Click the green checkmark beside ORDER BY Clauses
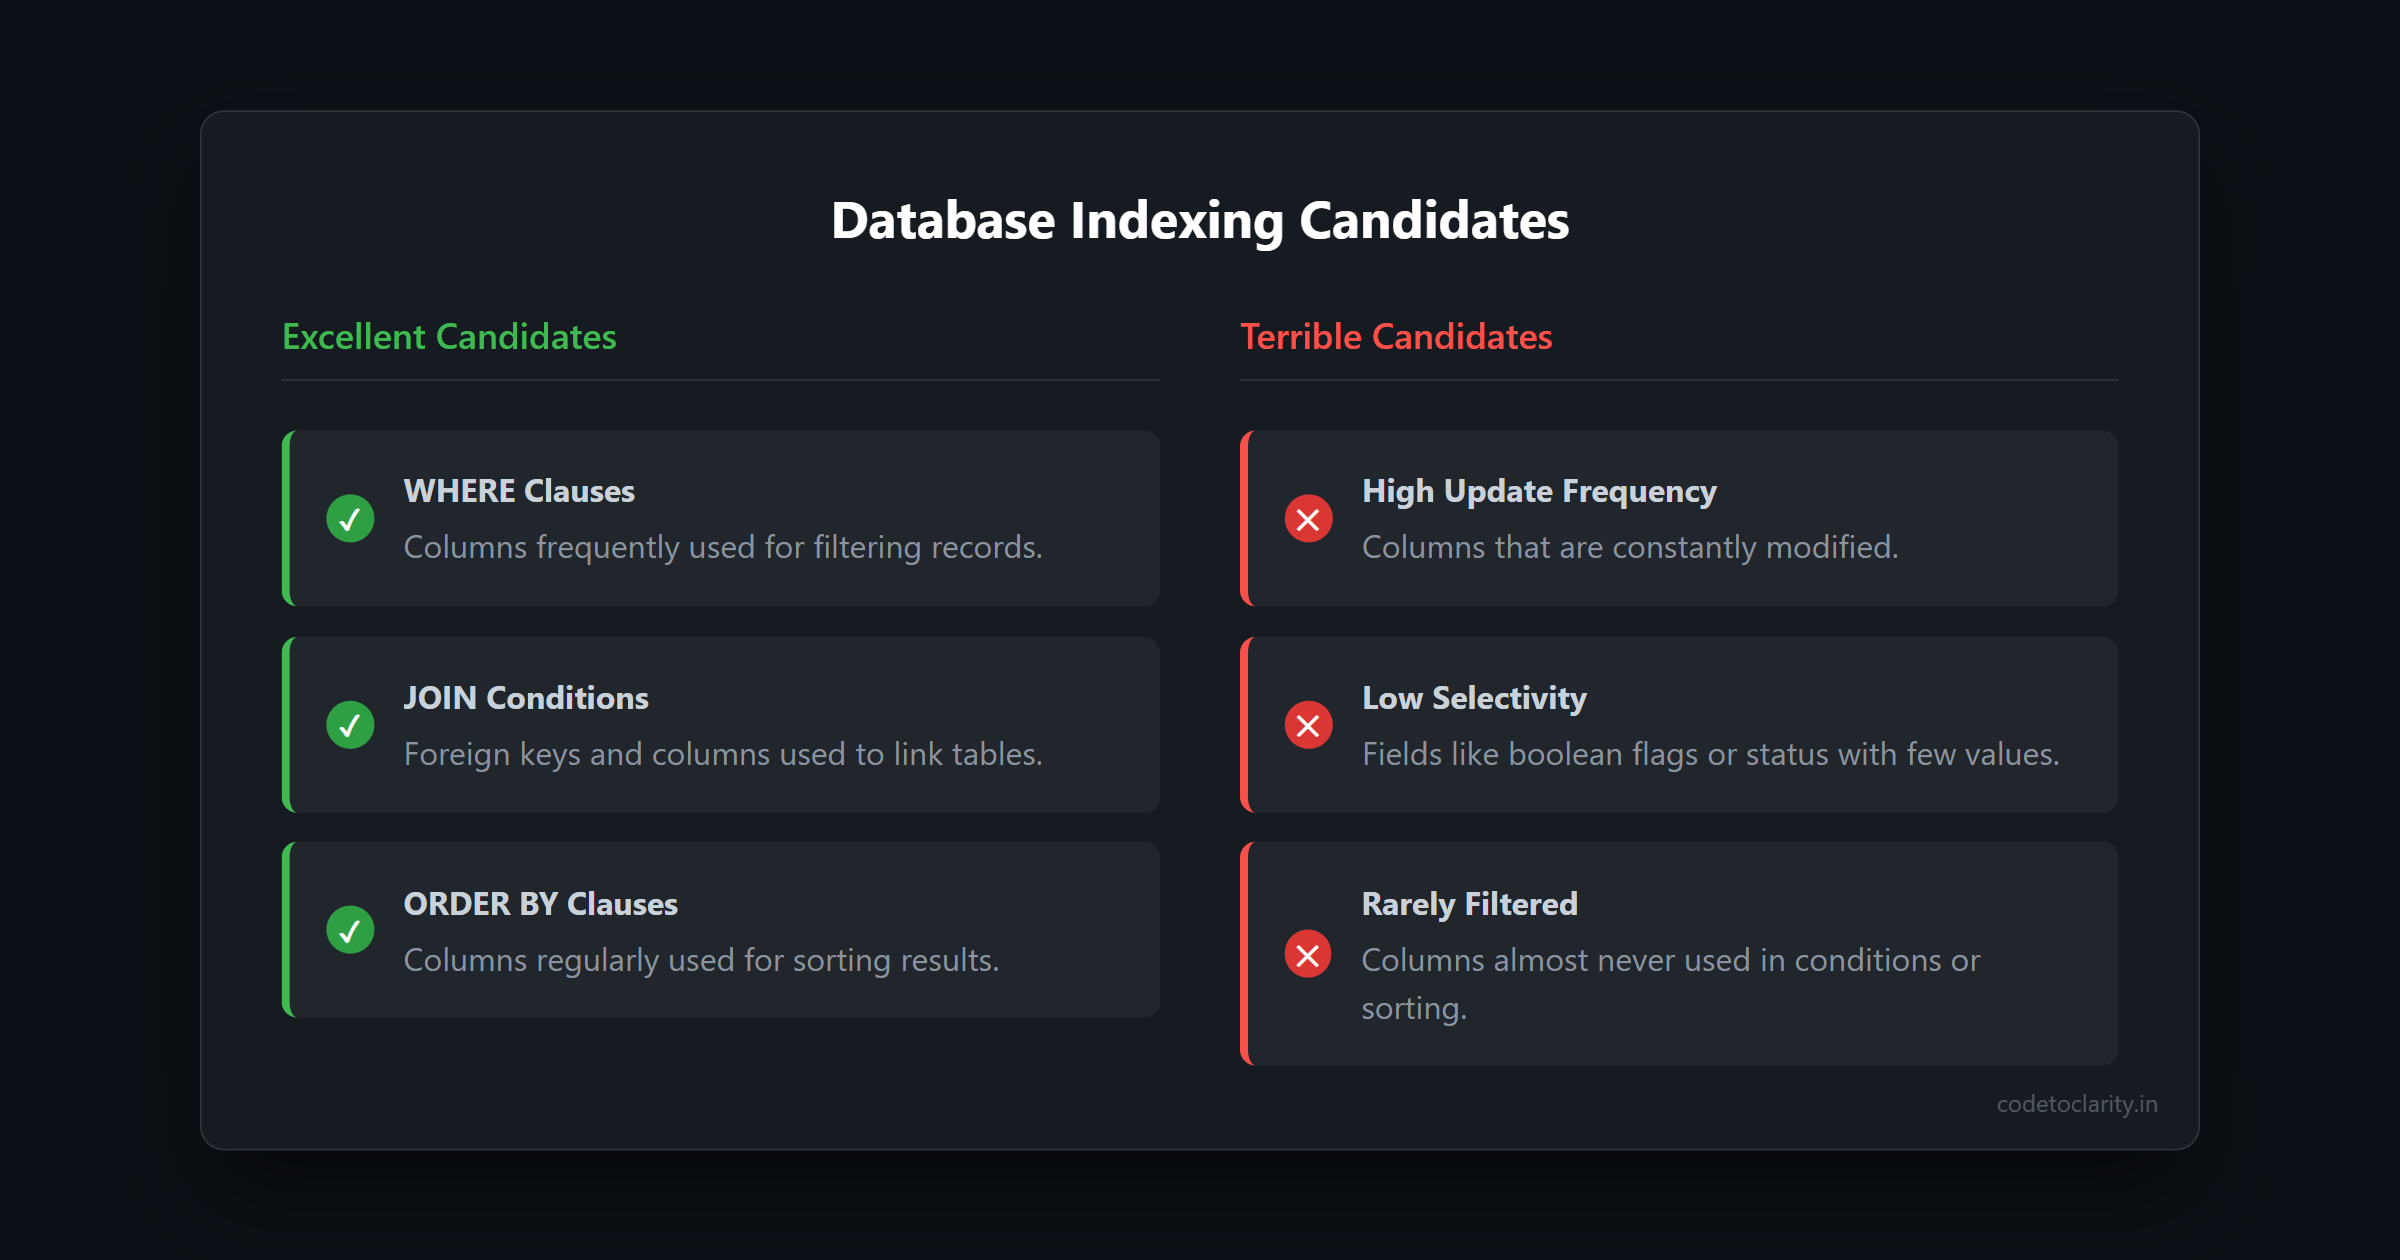The height and width of the screenshot is (1260, 2400). click(x=350, y=931)
